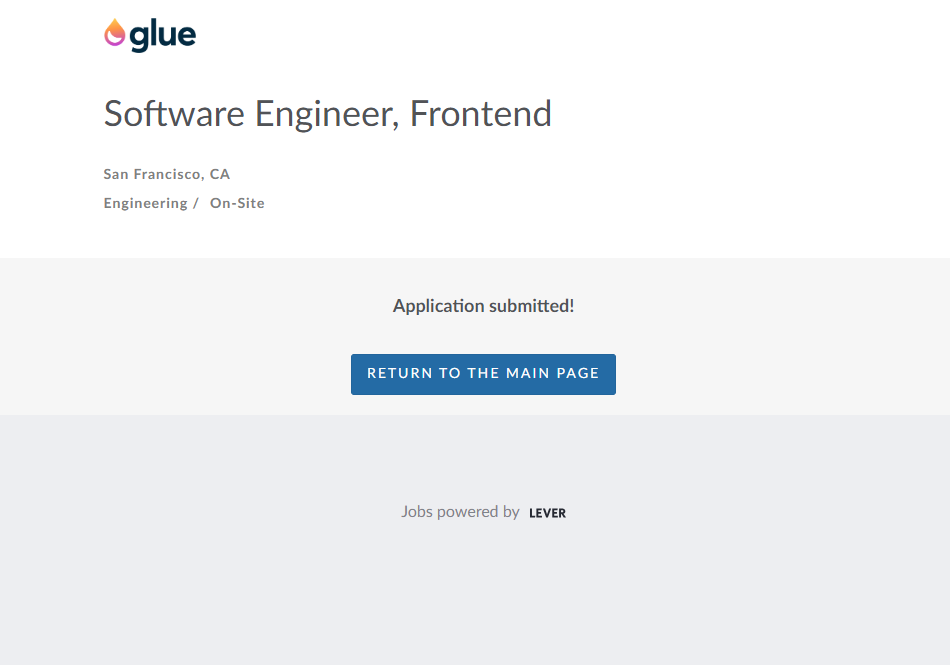The width and height of the screenshot is (950, 665).
Task: Click the slash separator after Engineering
Action: click(x=196, y=203)
